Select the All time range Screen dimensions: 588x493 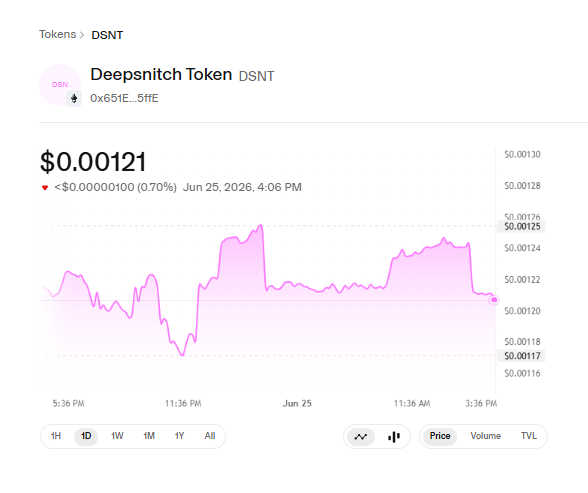tap(210, 436)
